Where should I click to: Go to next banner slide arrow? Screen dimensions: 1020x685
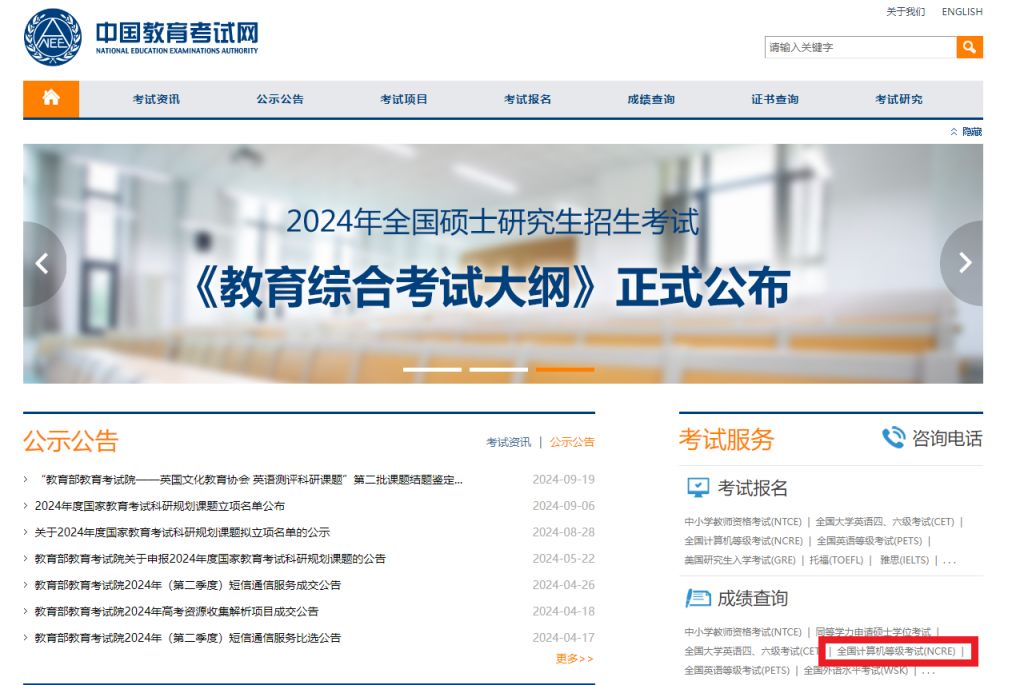pos(964,263)
